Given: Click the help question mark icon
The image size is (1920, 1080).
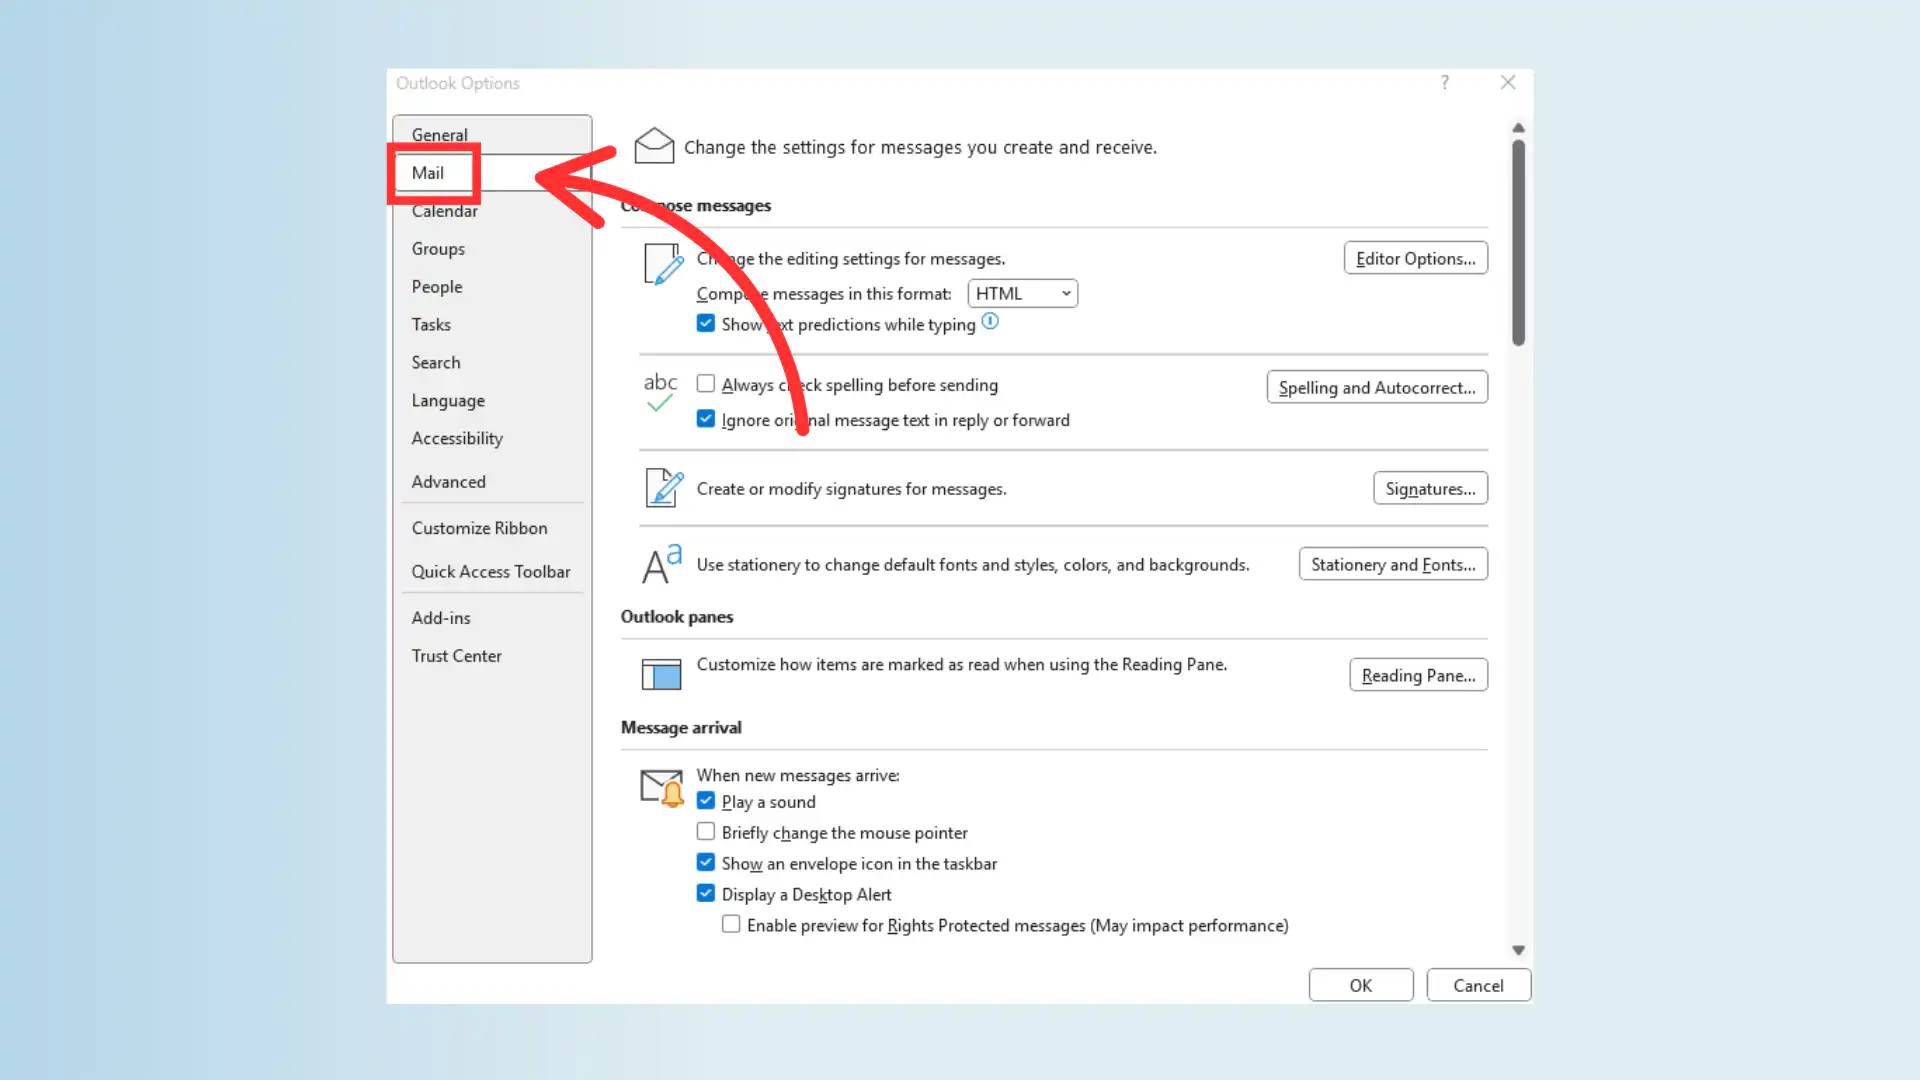Looking at the screenshot, I should pos(1444,83).
